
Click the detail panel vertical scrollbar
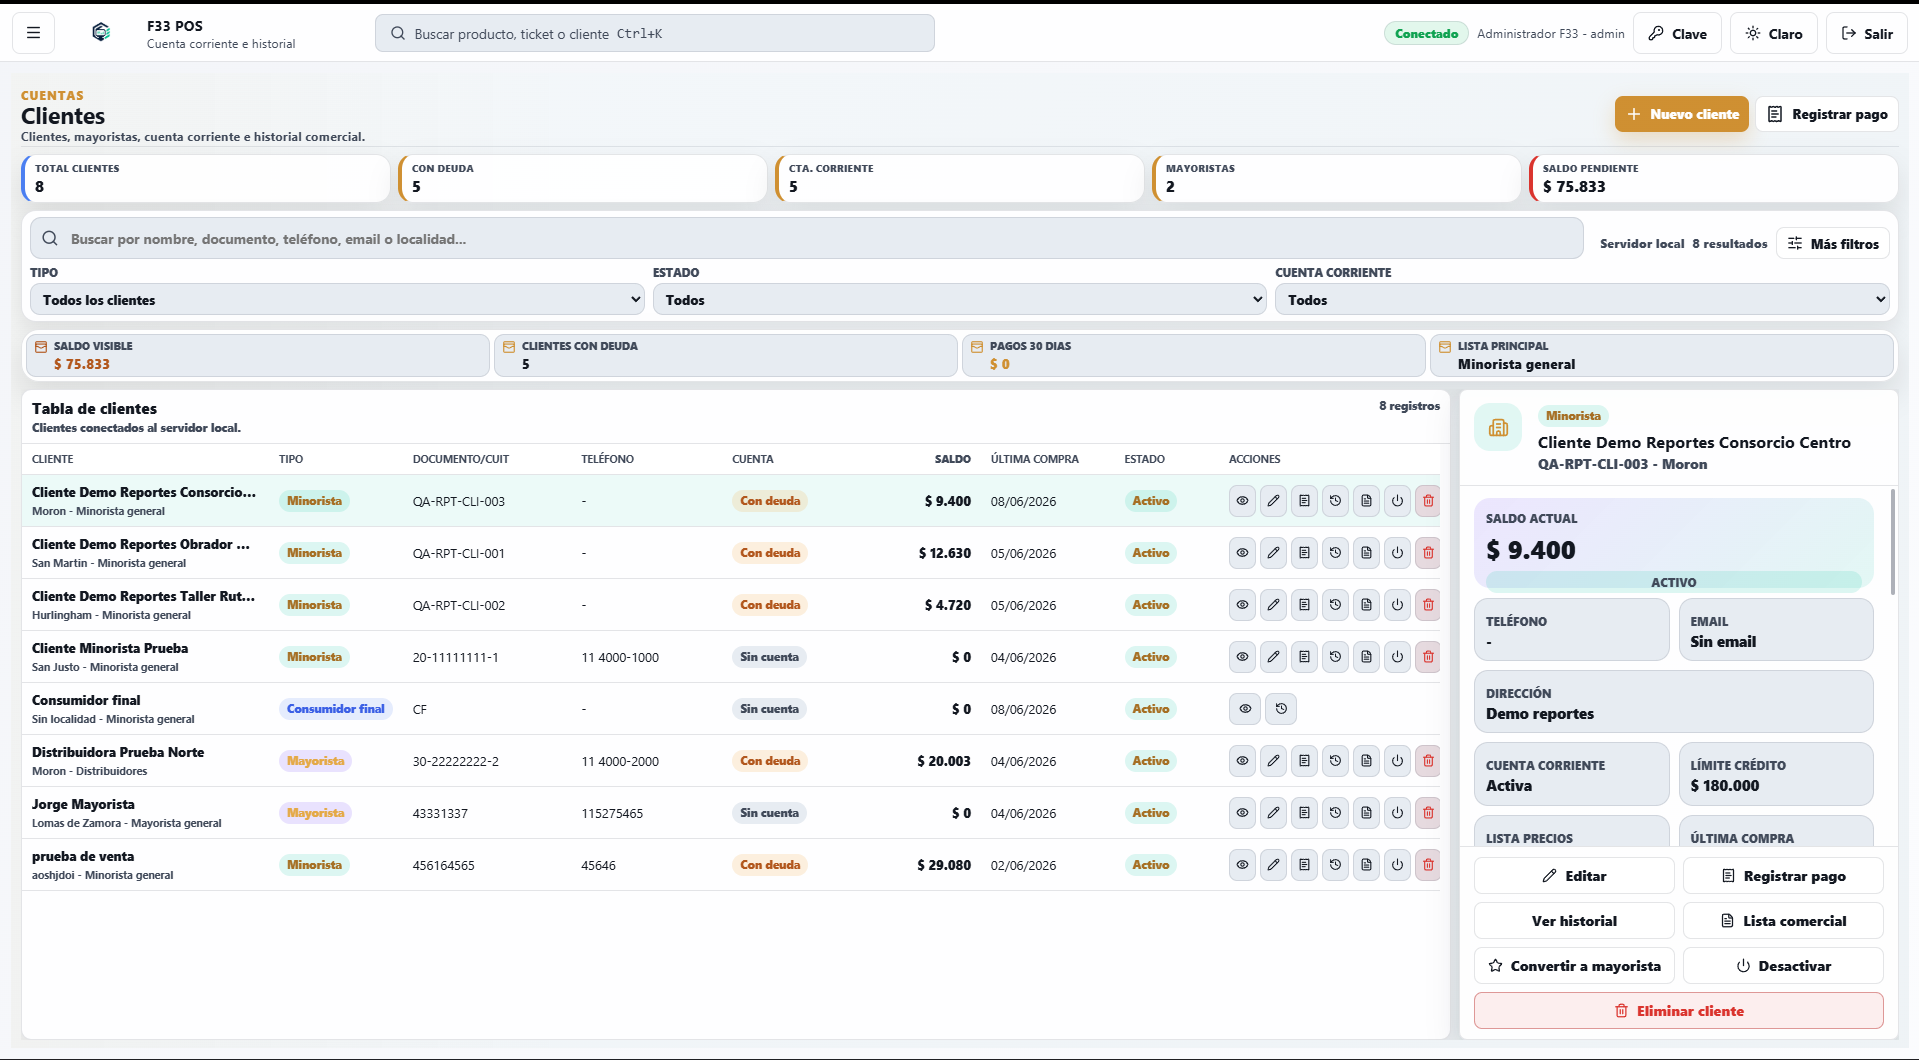pyautogui.click(x=1892, y=541)
